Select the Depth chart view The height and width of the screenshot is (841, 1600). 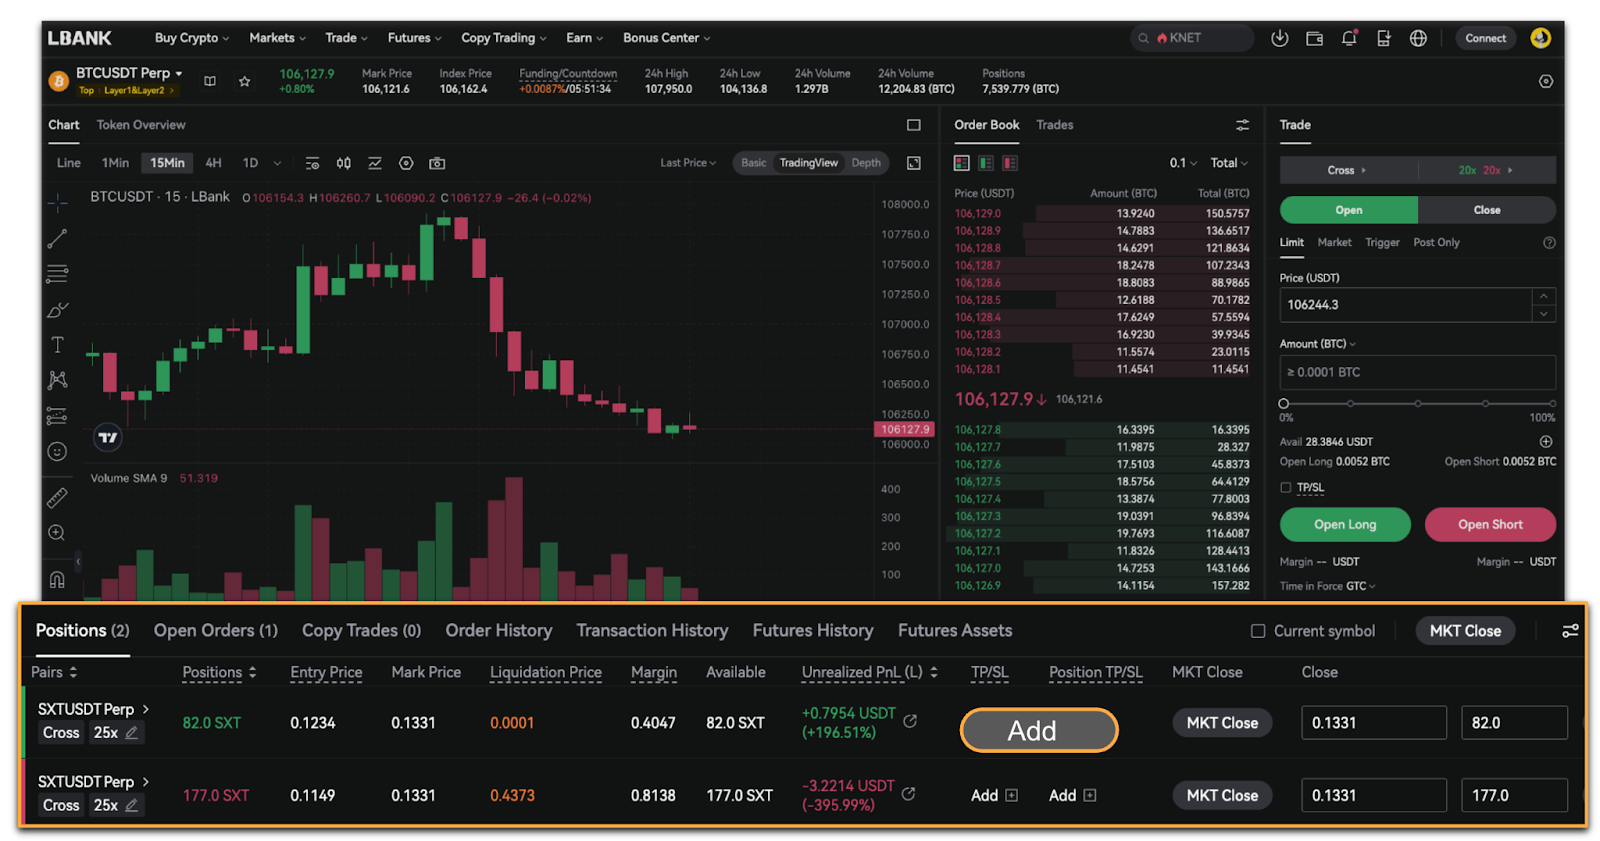(866, 163)
